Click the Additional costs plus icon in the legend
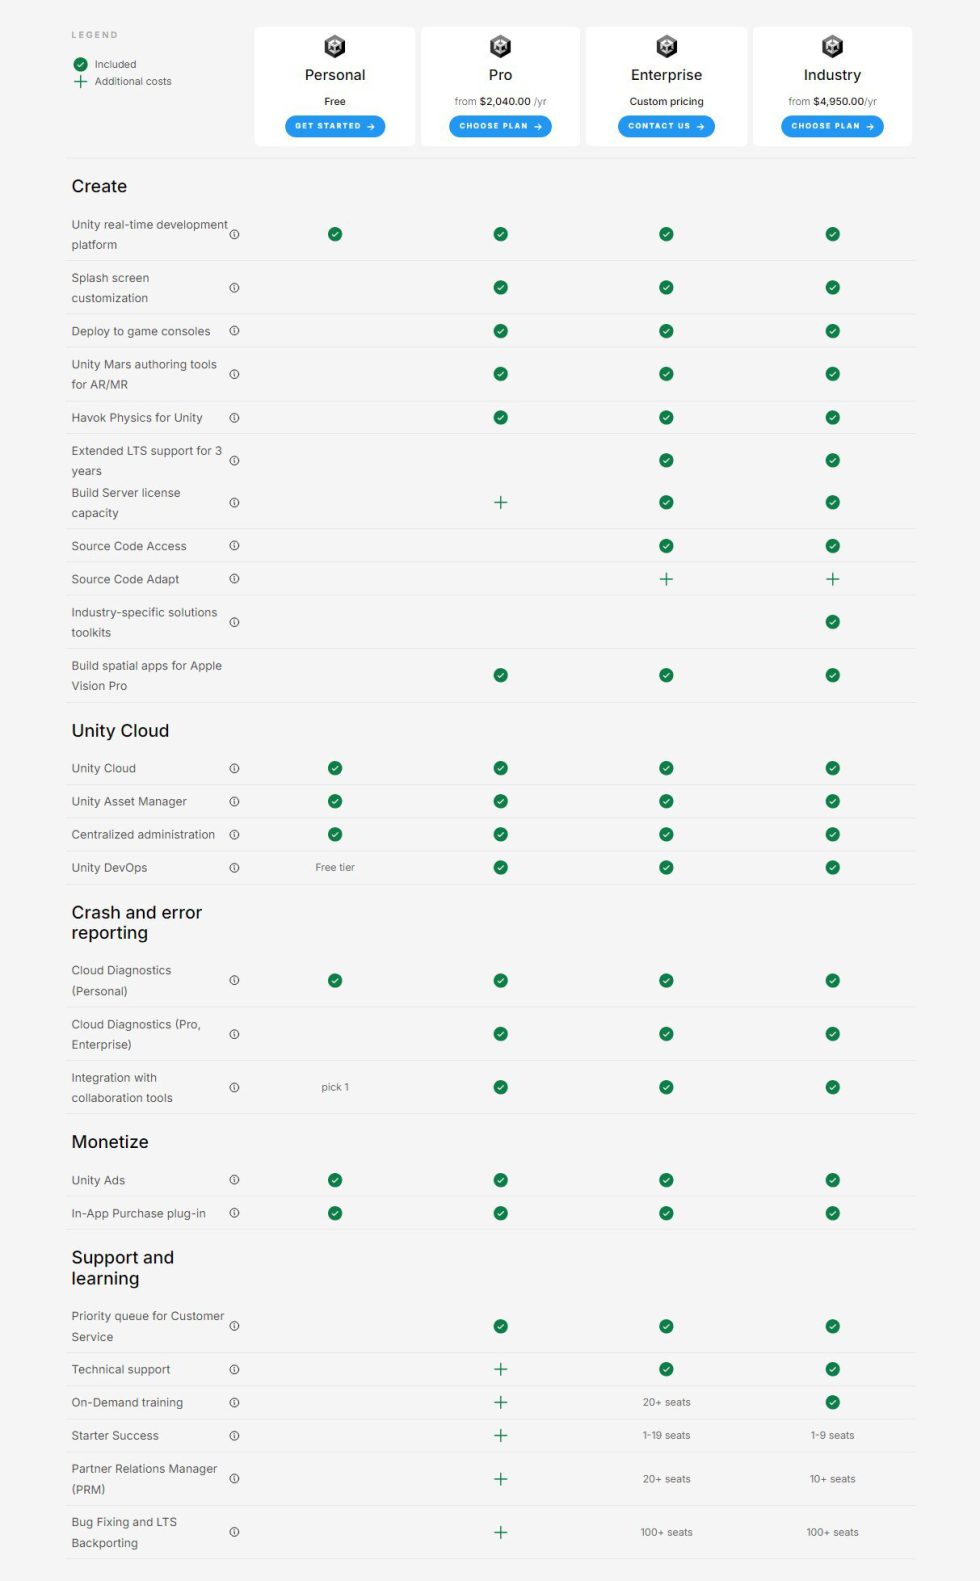This screenshot has width=980, height=1581. (x=80, y=82)
